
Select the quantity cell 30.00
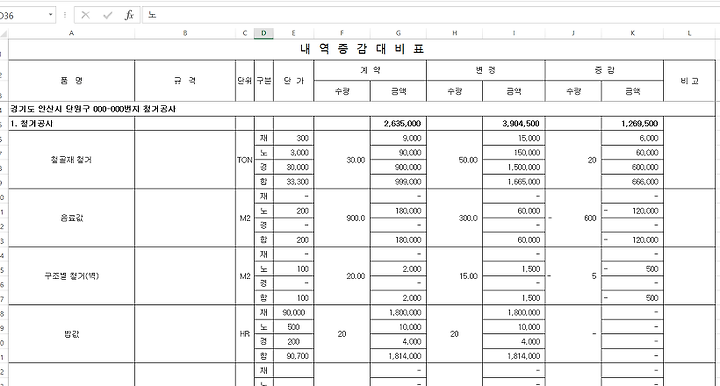click(x=342, y=160)
